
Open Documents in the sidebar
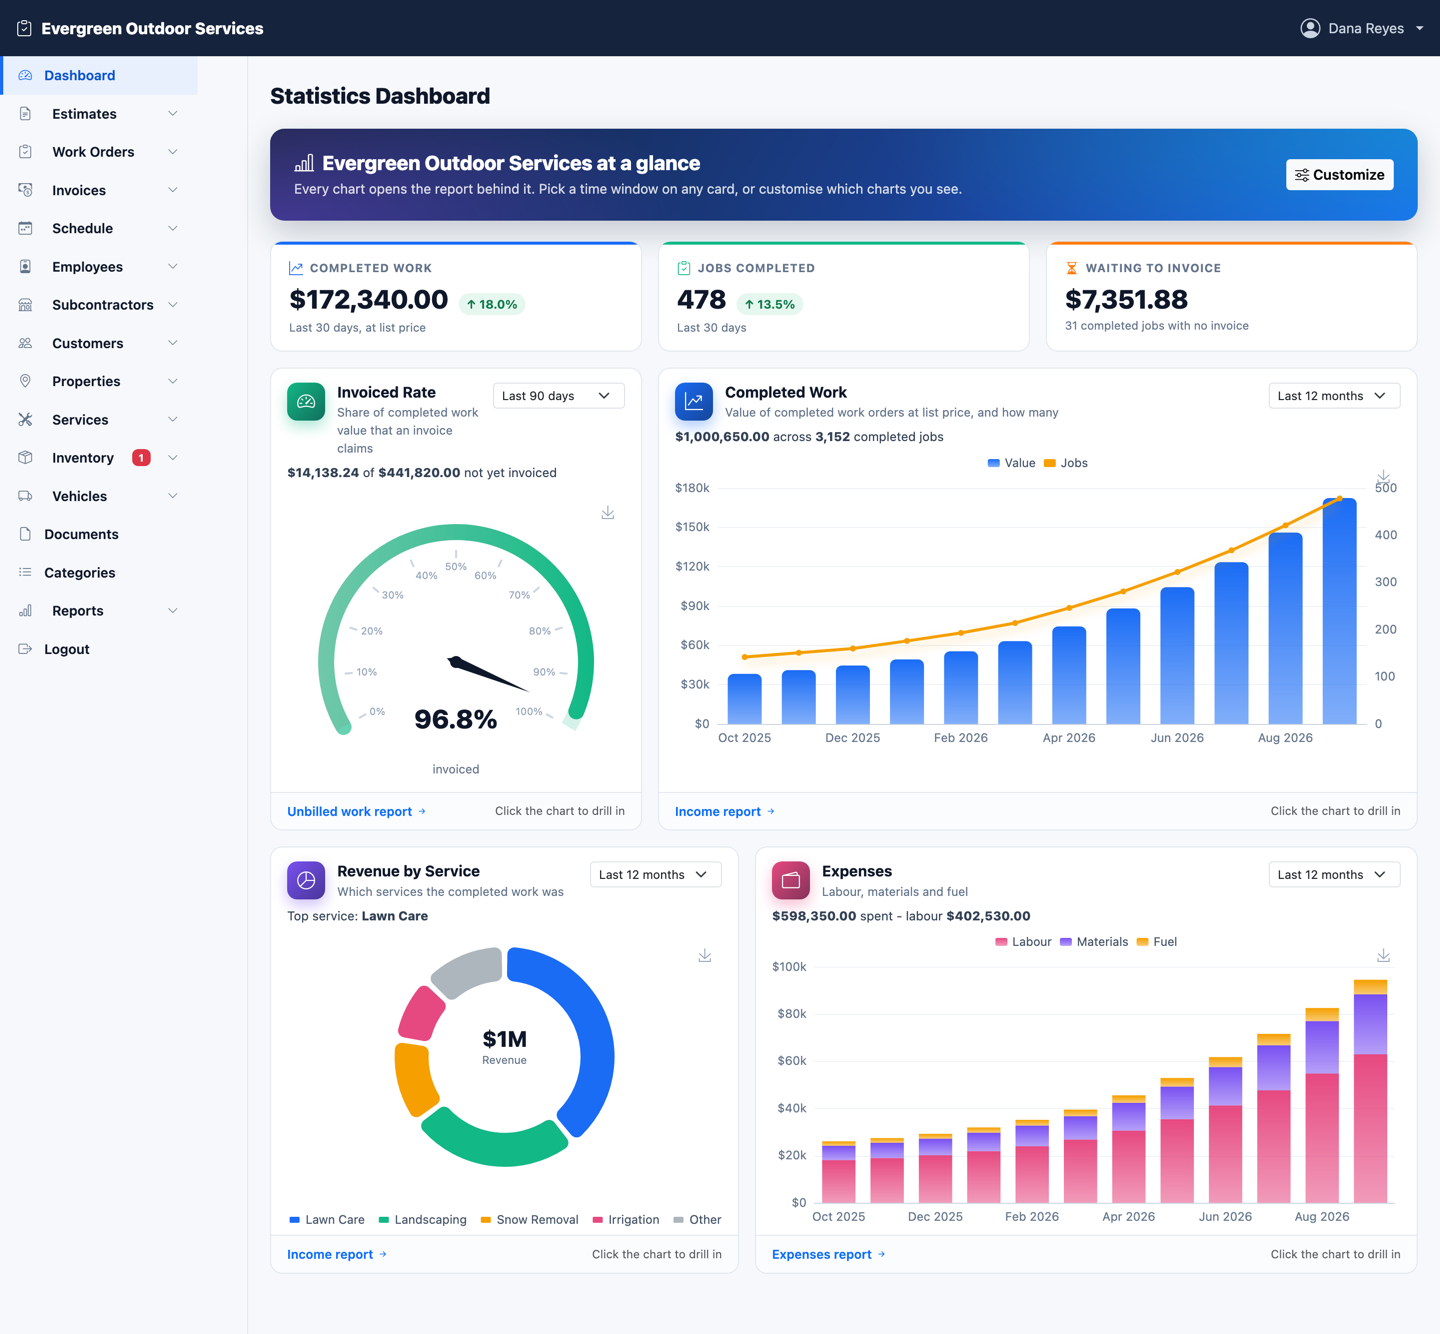[99, 534]
